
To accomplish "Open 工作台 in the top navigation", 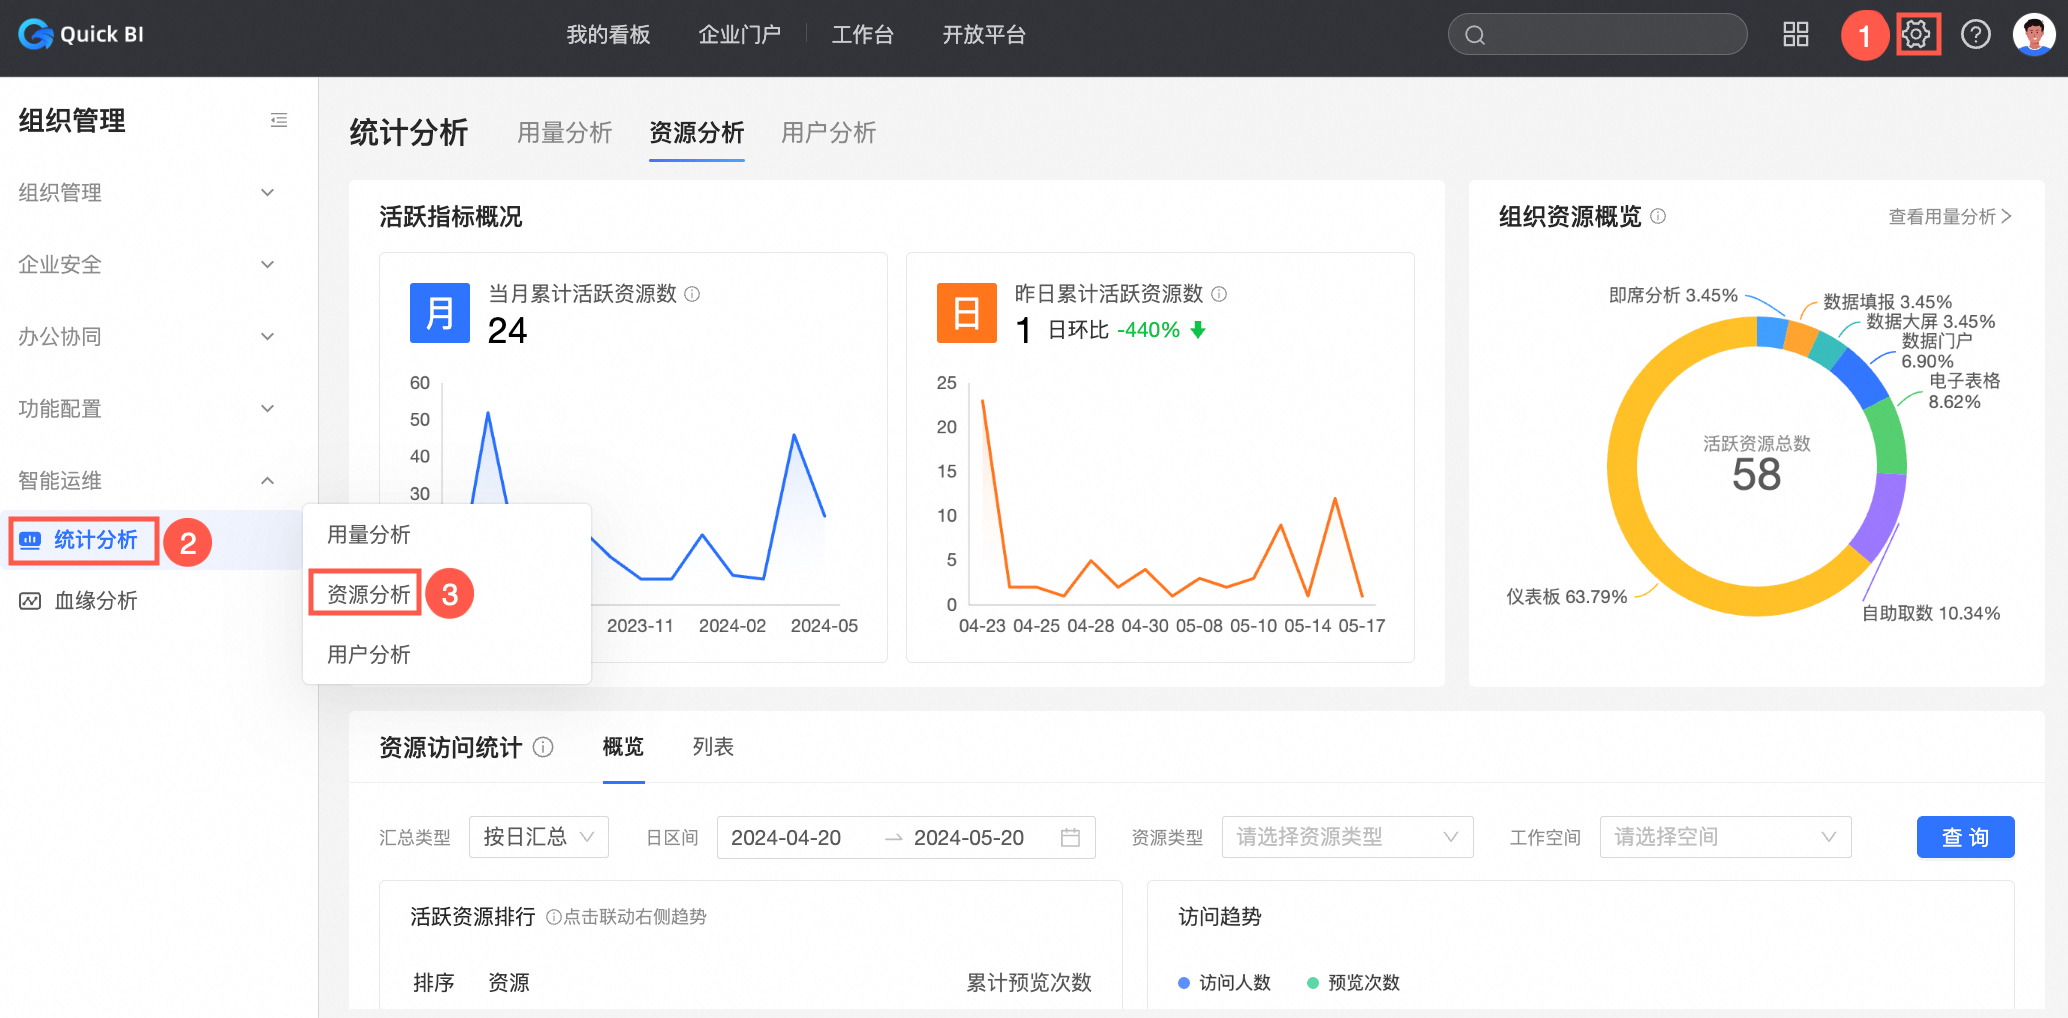I will 863,35.
